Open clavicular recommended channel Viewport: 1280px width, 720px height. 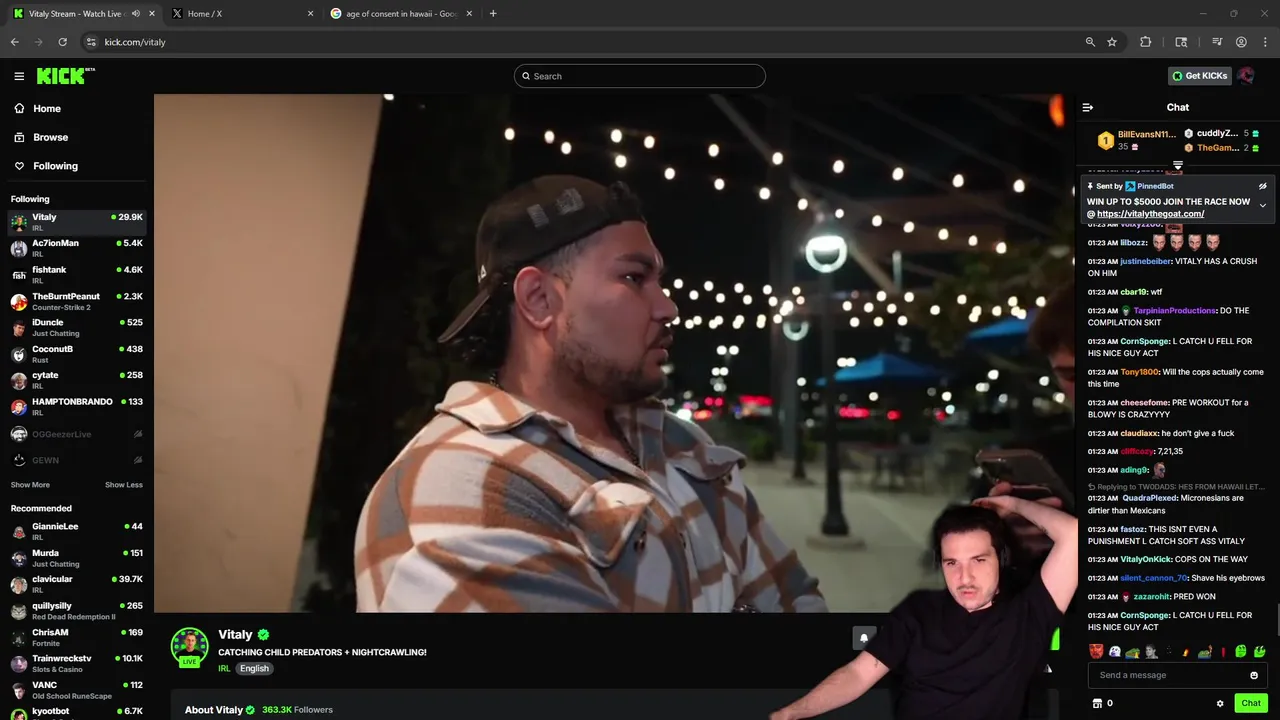click(x=78, y=584)
